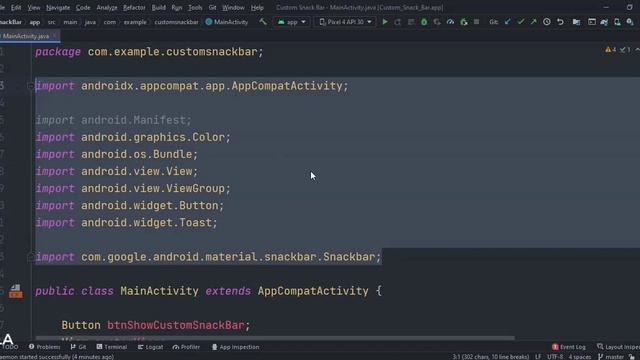Click 'customsnackbar' in the navigation breadcrumb
640x360 pixels.
(x=176, y=22)
